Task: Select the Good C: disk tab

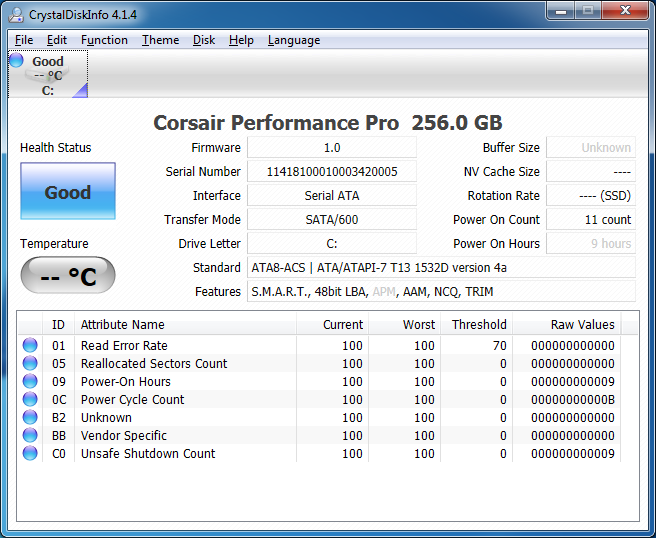Action: coord(48,74)
